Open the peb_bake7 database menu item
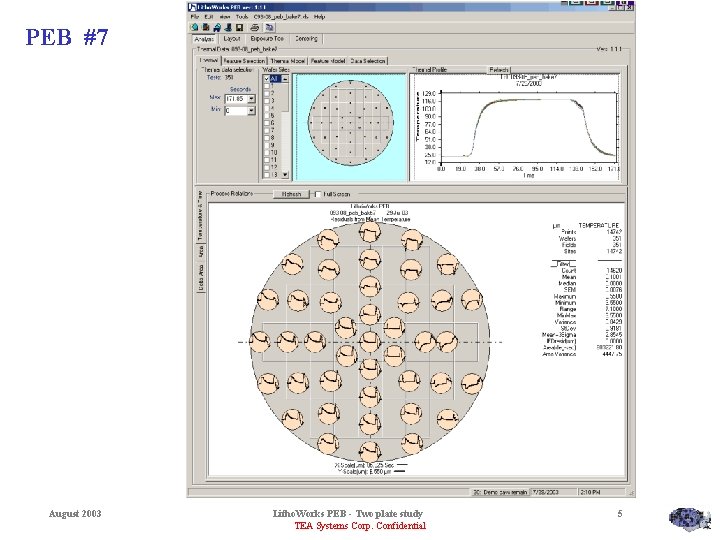The width and height of the screenshot is (720, 540). tap(281, 17)
